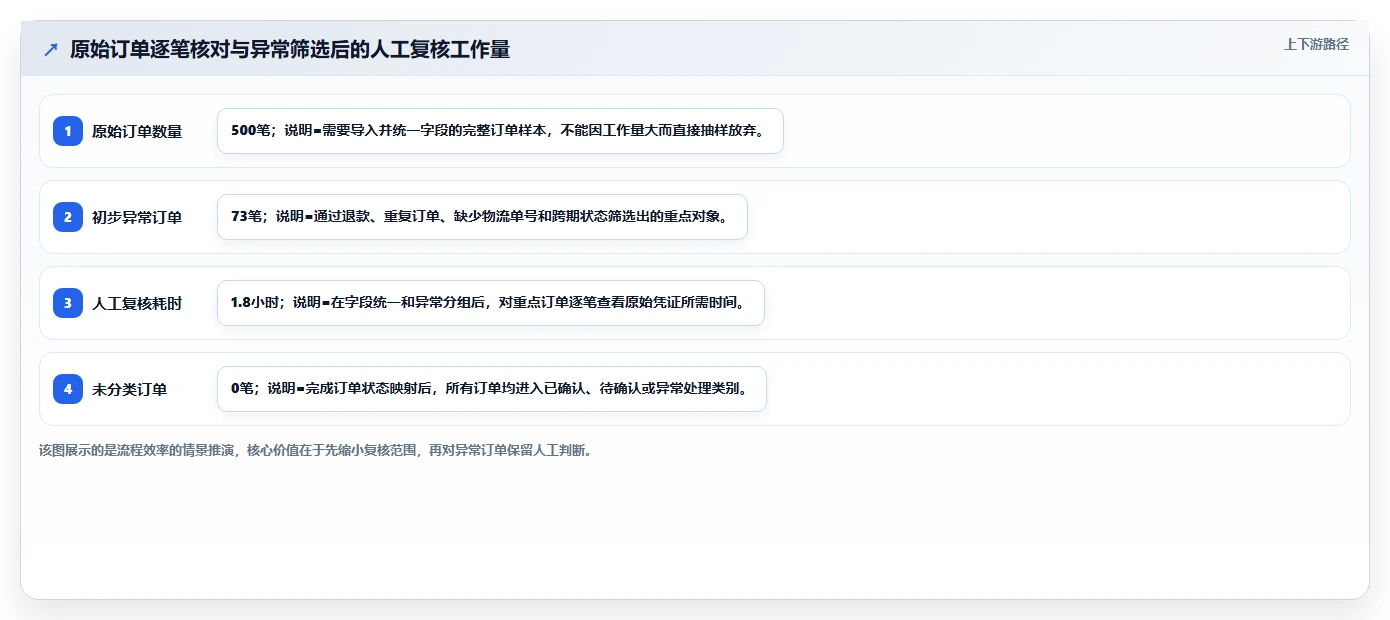Click the 初步异常订单 label
Viewport: 1390px width, 620px height.
(137, 217)
